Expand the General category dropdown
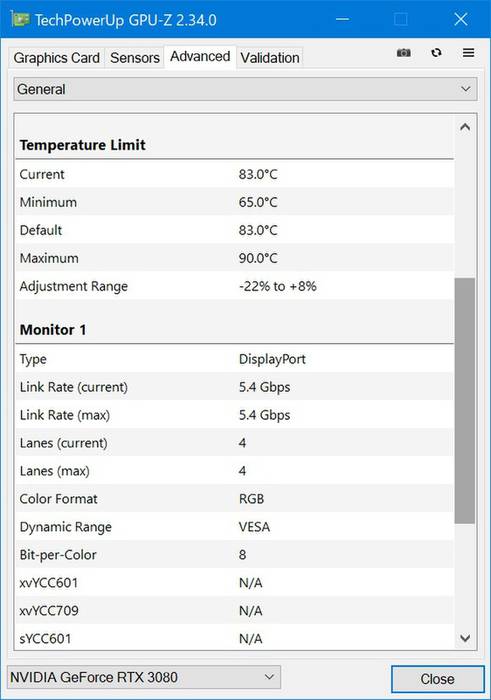The image size is (491, 700). [245, 89]
